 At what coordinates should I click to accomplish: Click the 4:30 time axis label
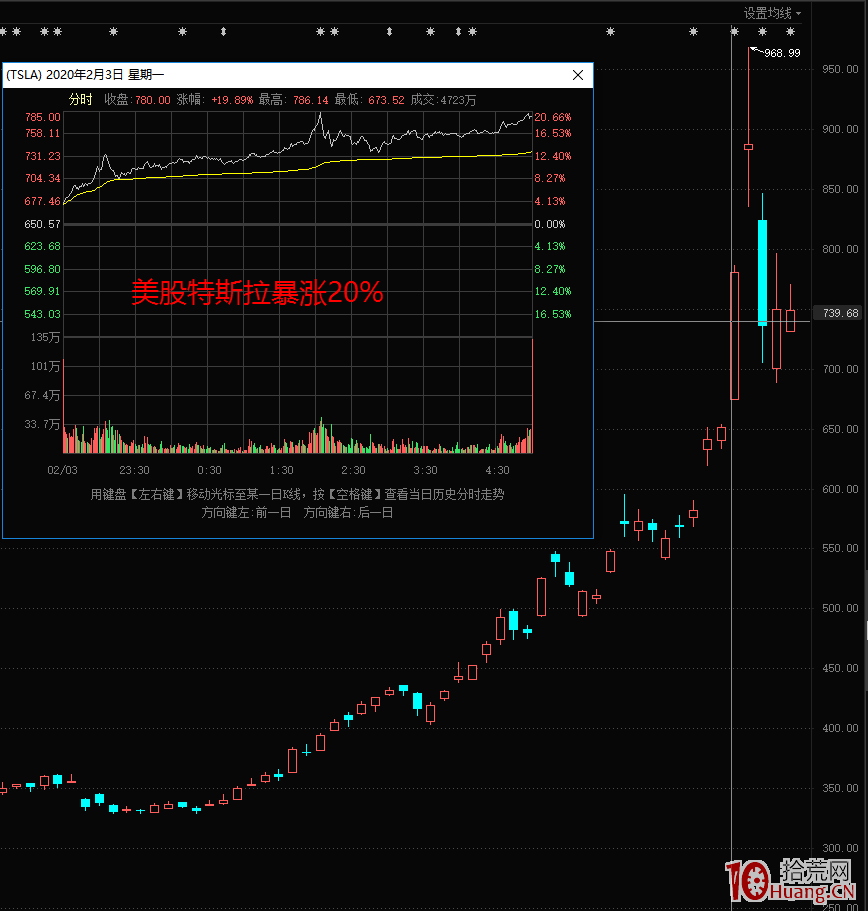pyautogui.click(x=497, y=470)
